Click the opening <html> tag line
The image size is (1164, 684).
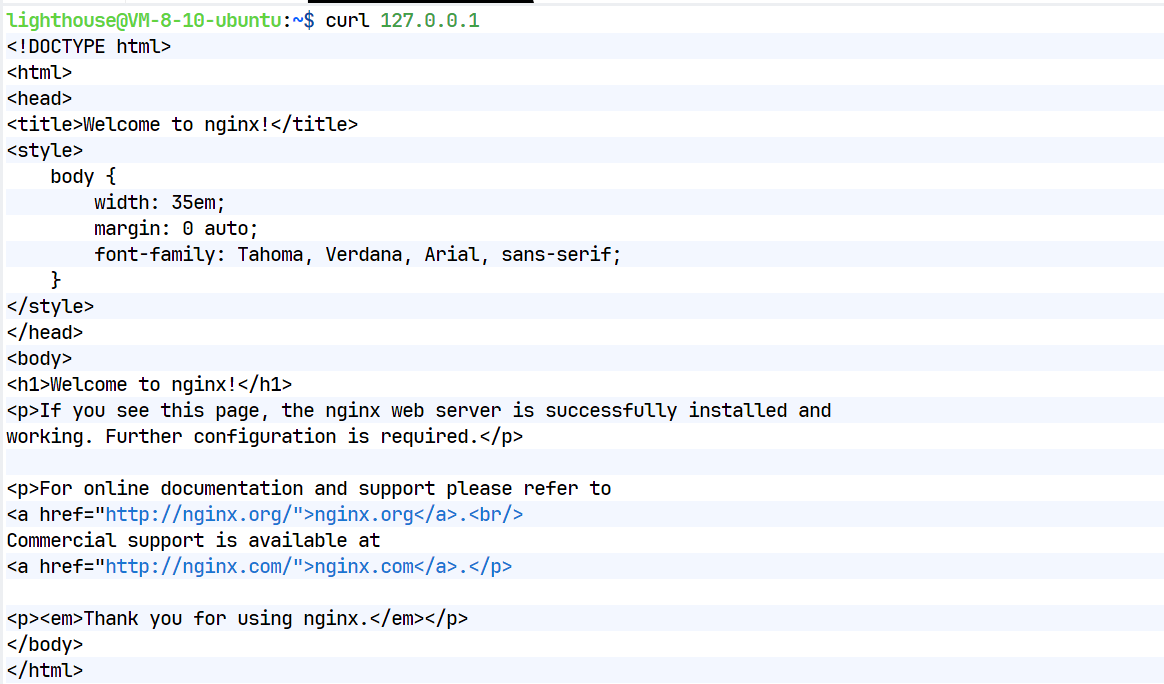coord(39,73)
